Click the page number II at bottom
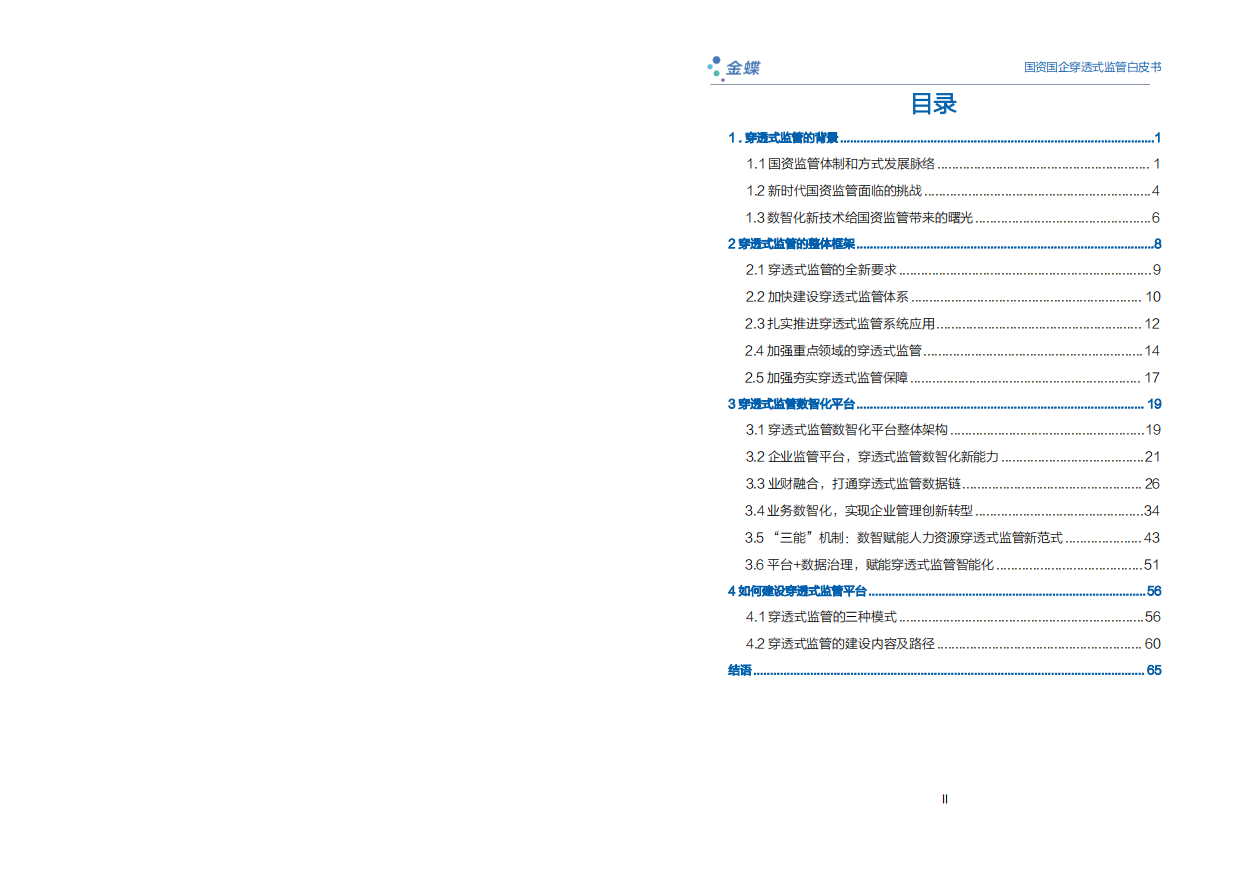 tap(944, 800)
